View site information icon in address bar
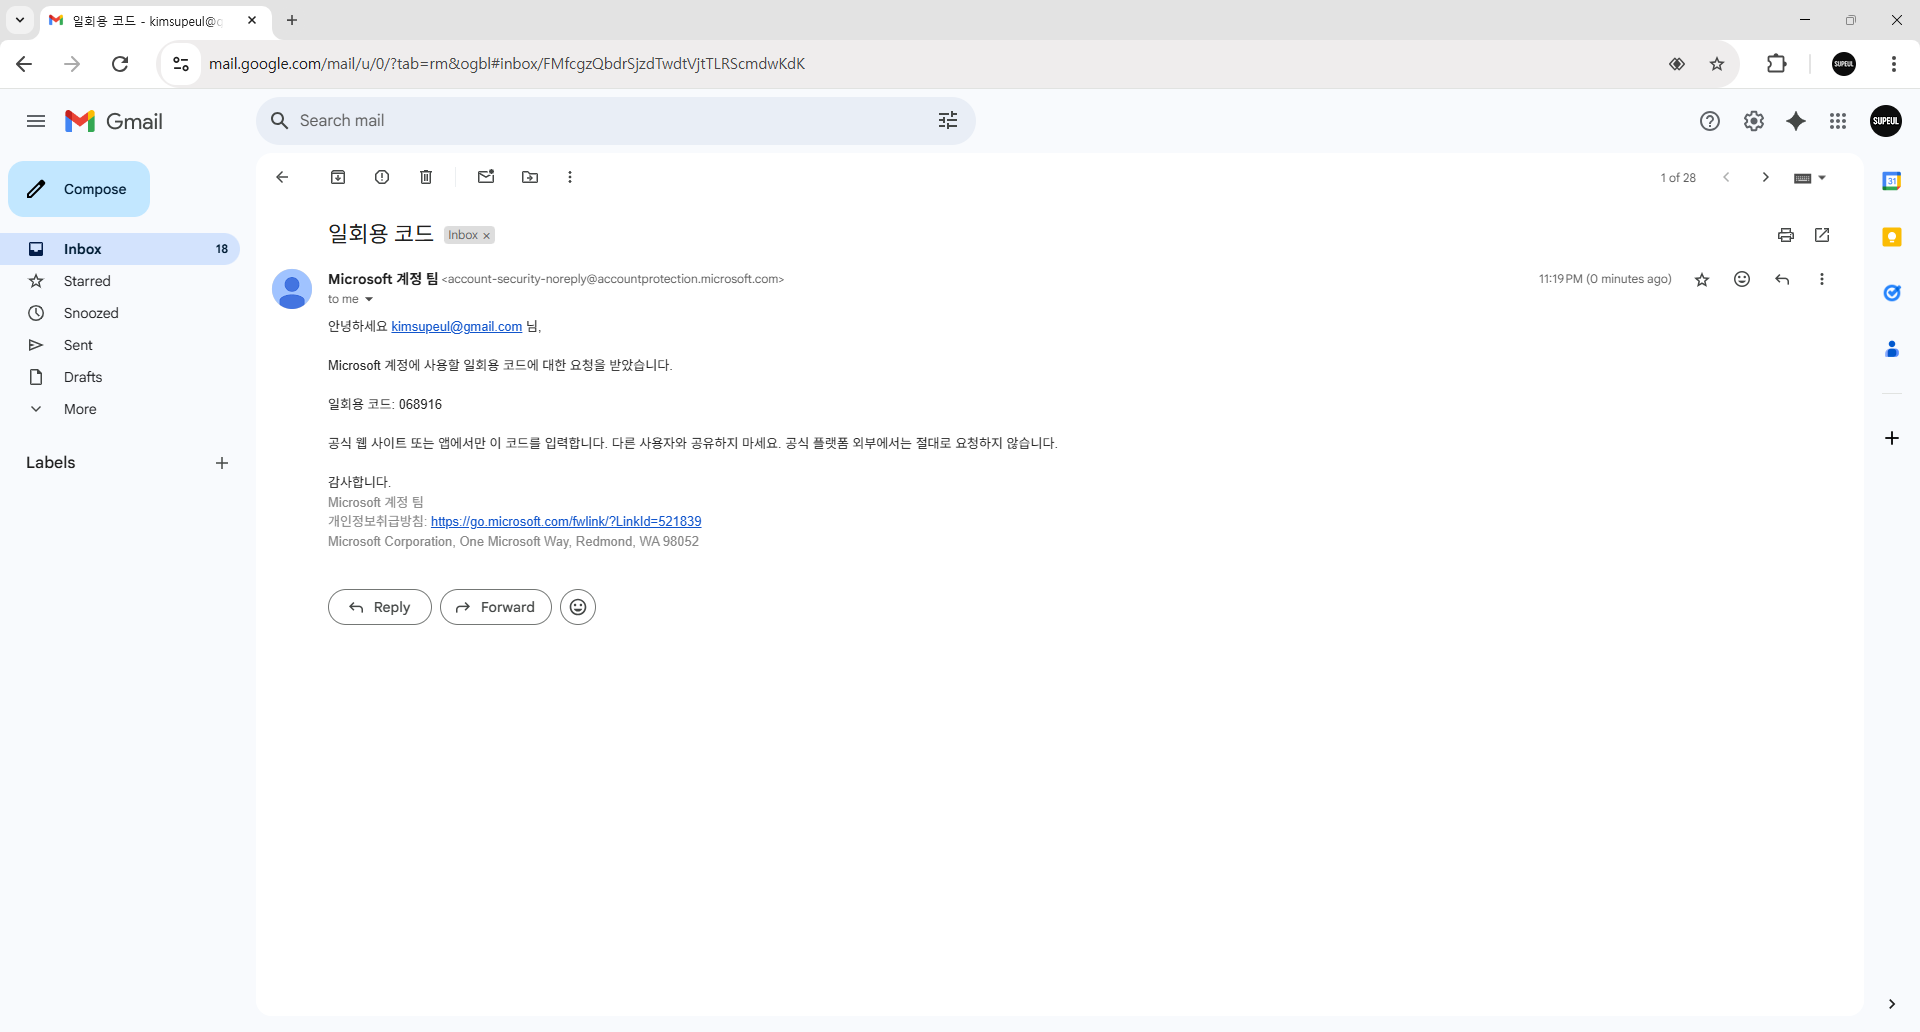The height and width of the screenshot is (1032, 1920). (x=181, y=64)
